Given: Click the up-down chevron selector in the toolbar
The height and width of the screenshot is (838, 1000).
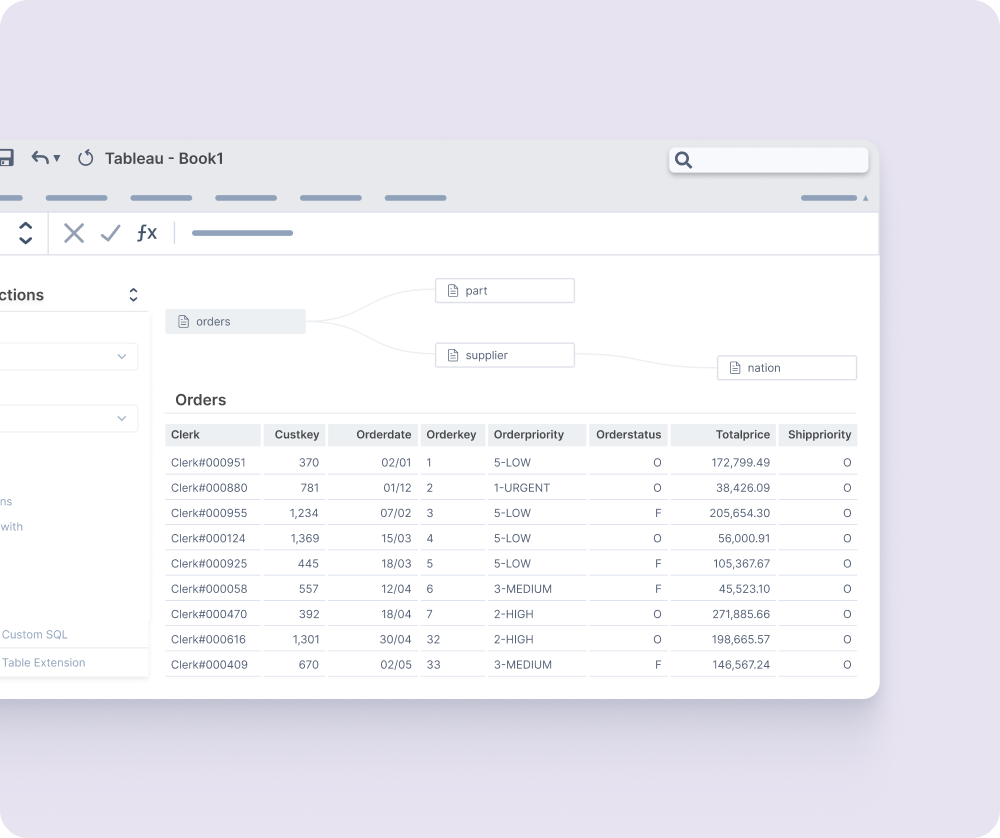Looking at the screenshot, I should click(25, 232).
